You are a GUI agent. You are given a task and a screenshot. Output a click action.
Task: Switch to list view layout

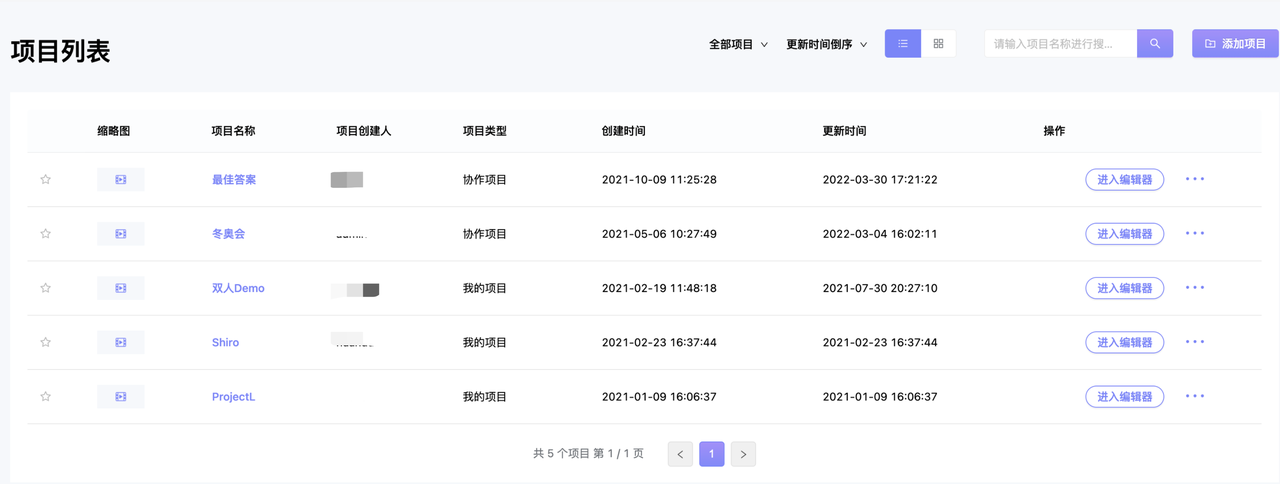[902, 44]
